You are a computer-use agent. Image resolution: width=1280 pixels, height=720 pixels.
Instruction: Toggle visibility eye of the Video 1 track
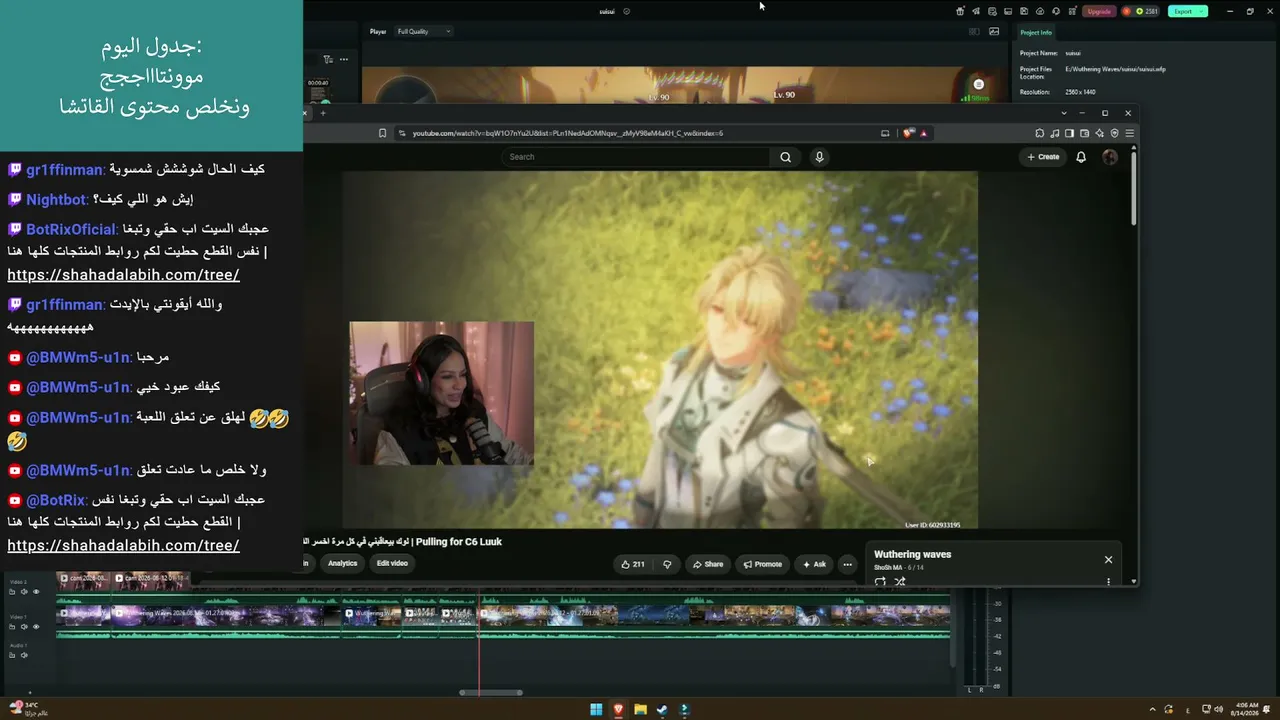point(36,627)
